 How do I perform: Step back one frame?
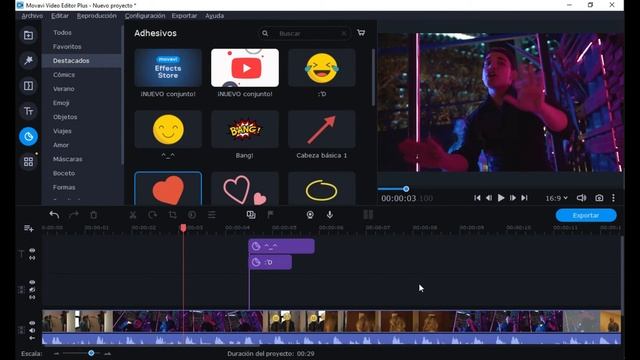[x=489, y=198]
